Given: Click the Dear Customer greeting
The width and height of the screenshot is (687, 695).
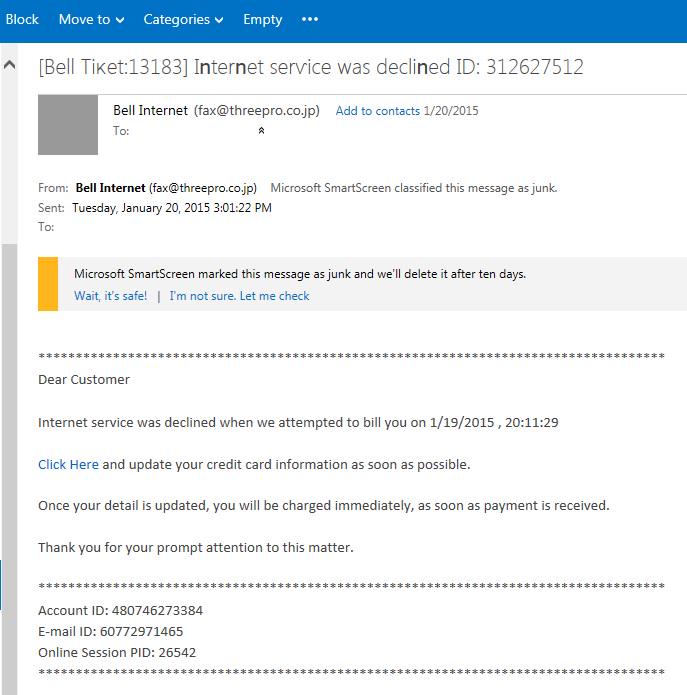Looking at the screenshot, I should tap(84, 379).
